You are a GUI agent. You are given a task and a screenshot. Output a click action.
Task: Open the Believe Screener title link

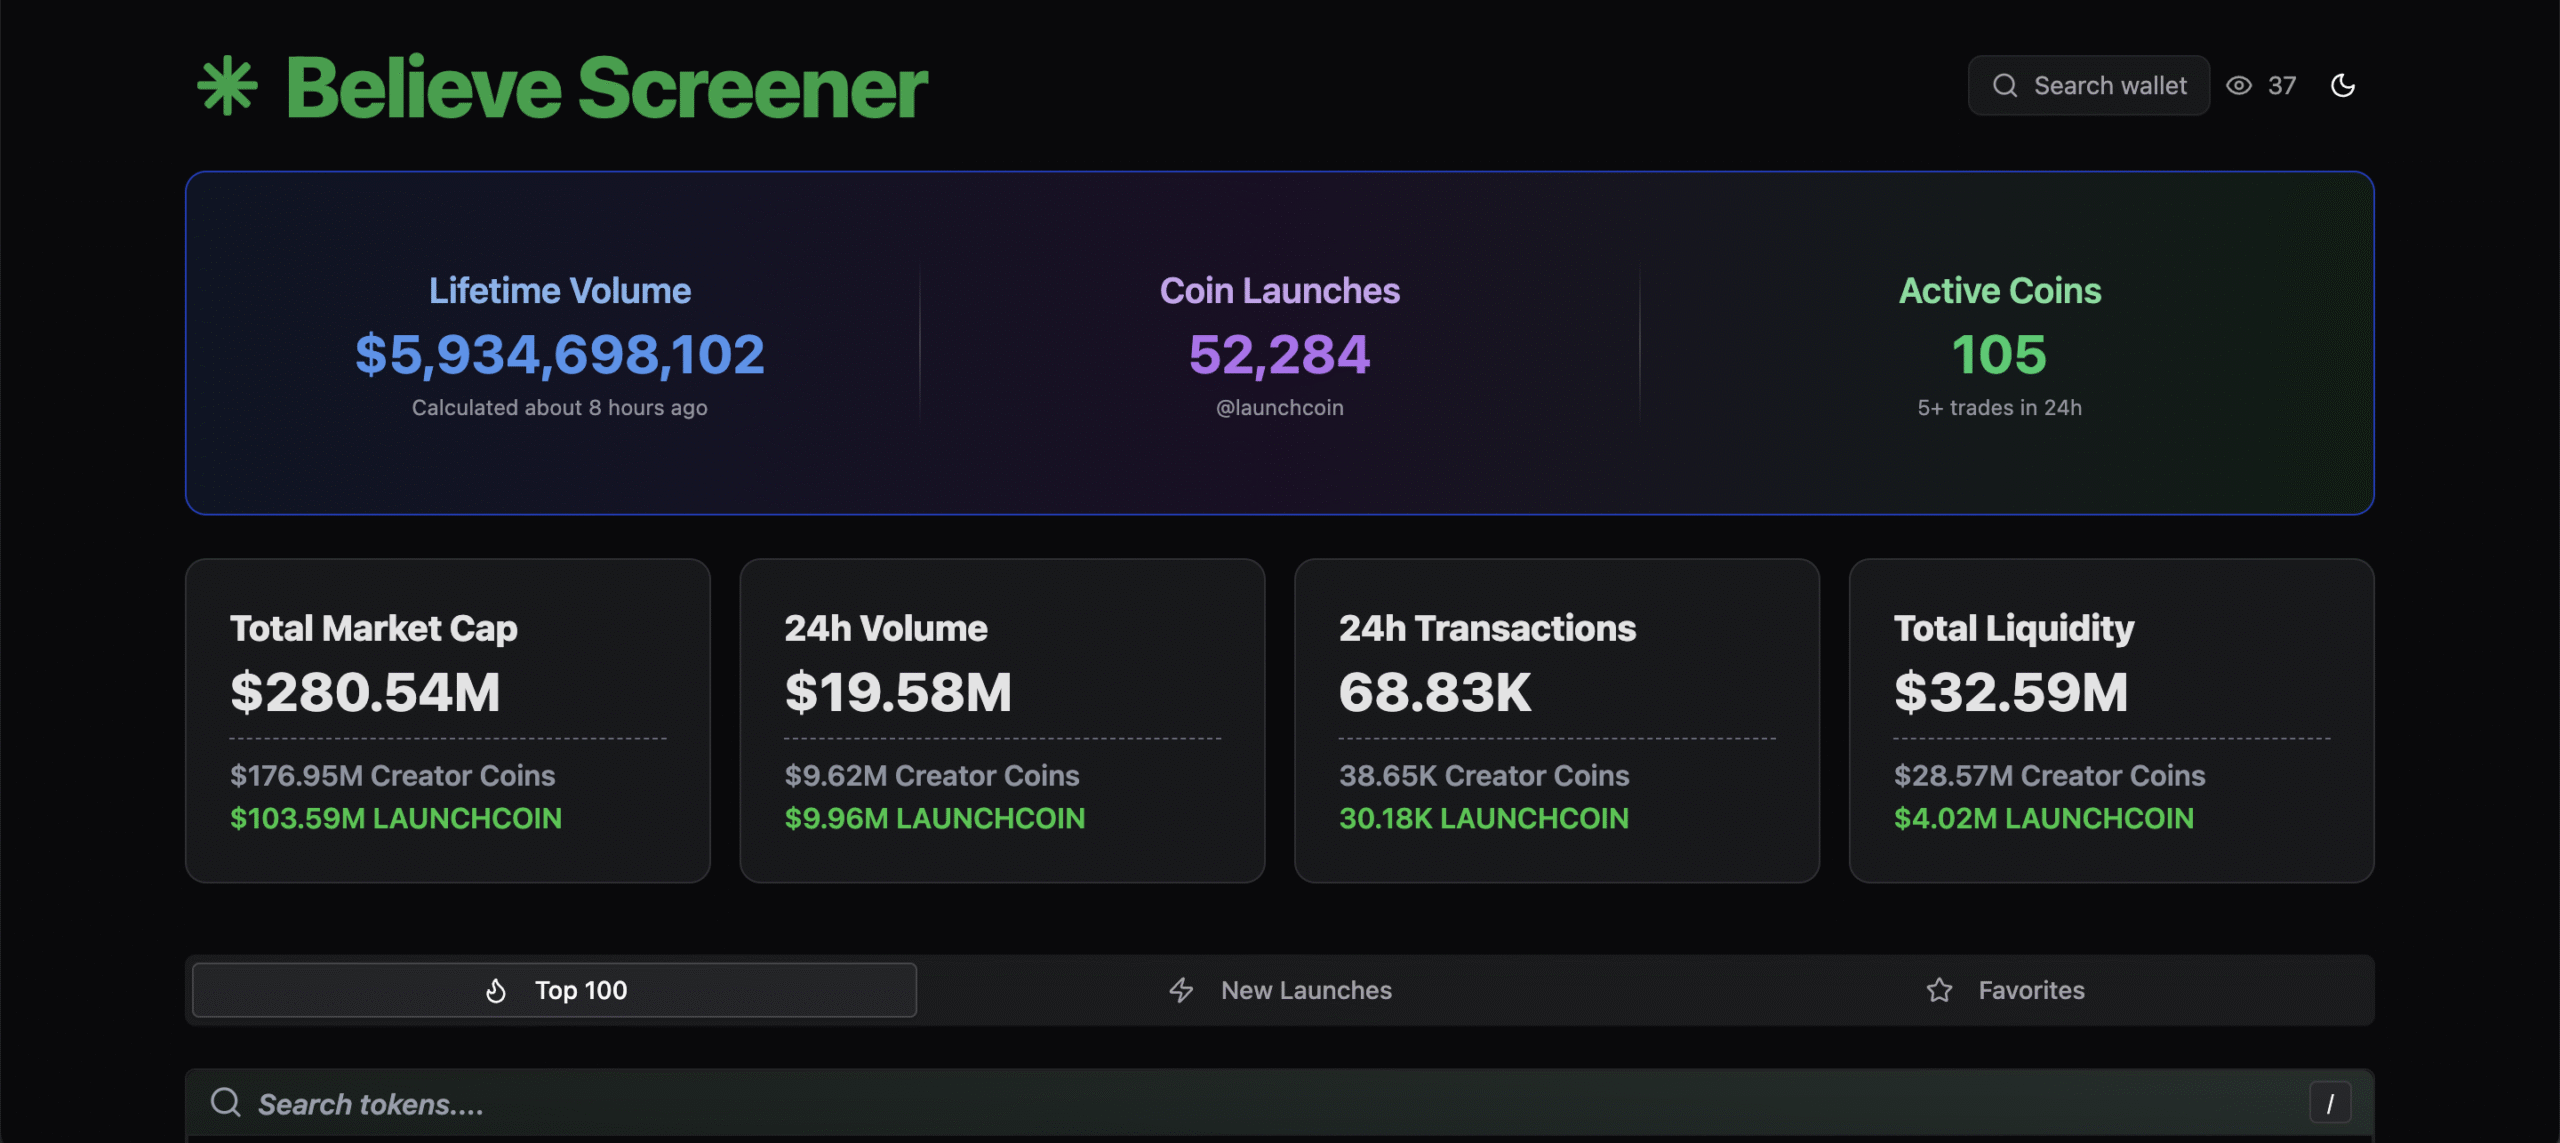pyautogui.click(x=606, y=88)
